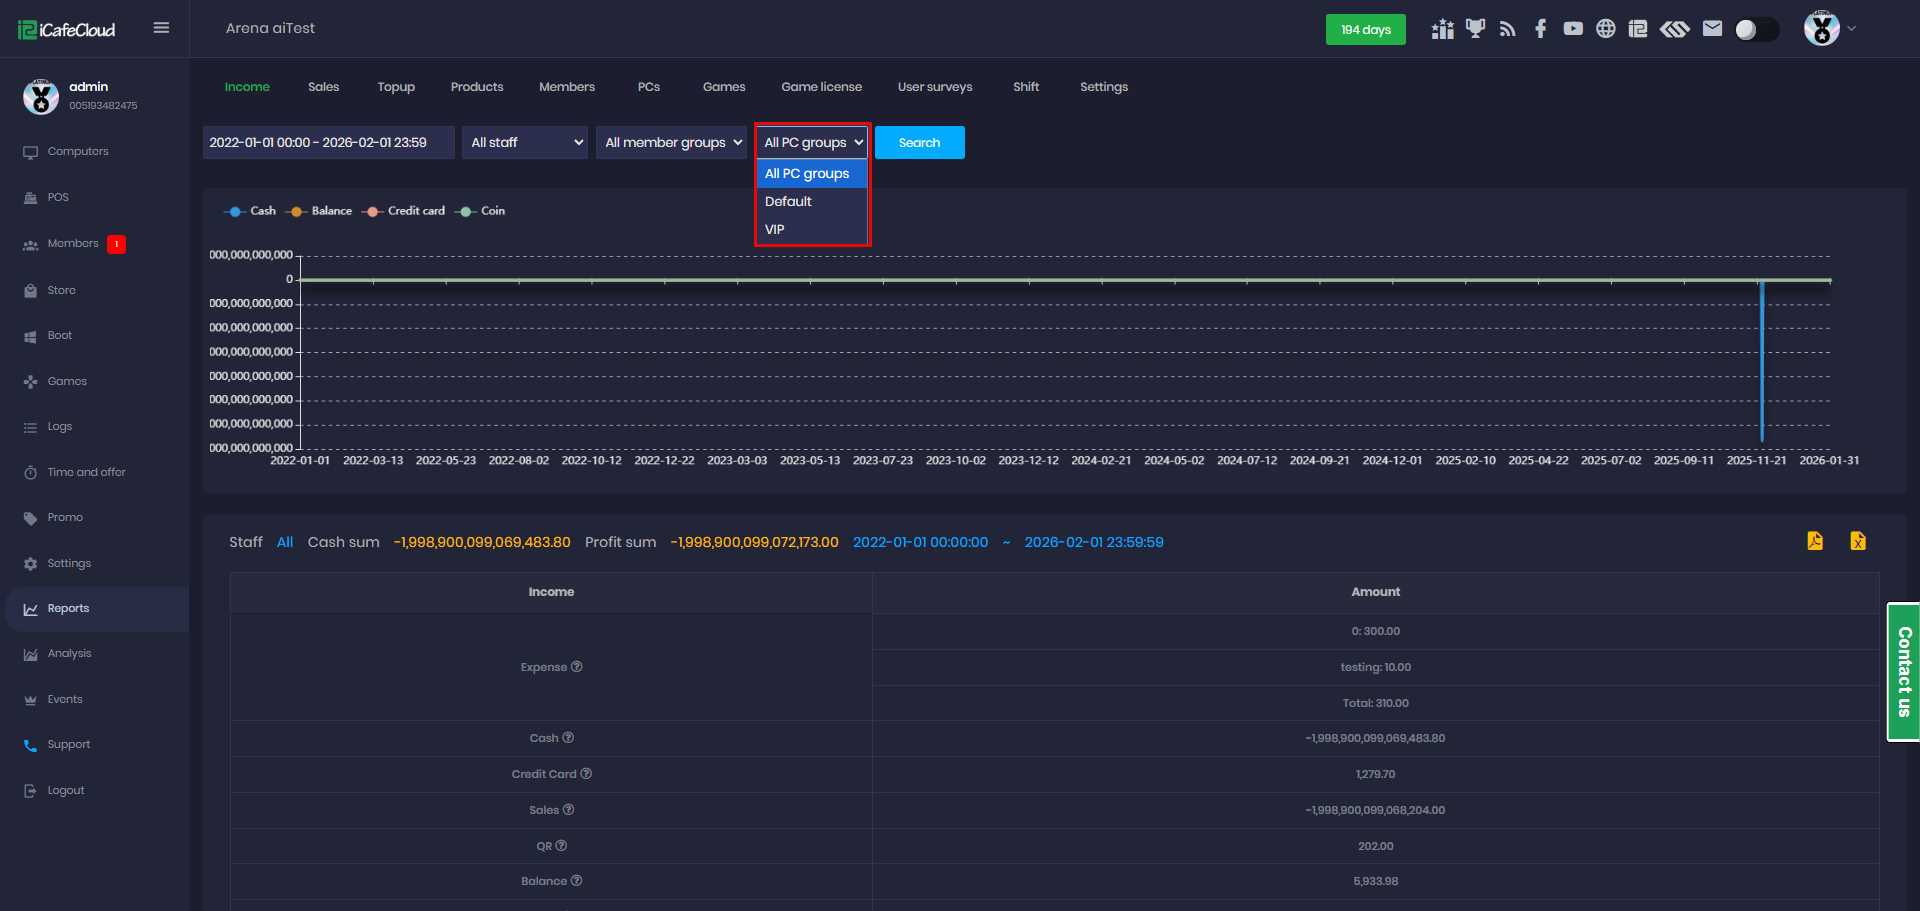Click the Search button
This screenshot has height=911, width=1920.
[x=919, y=143]
